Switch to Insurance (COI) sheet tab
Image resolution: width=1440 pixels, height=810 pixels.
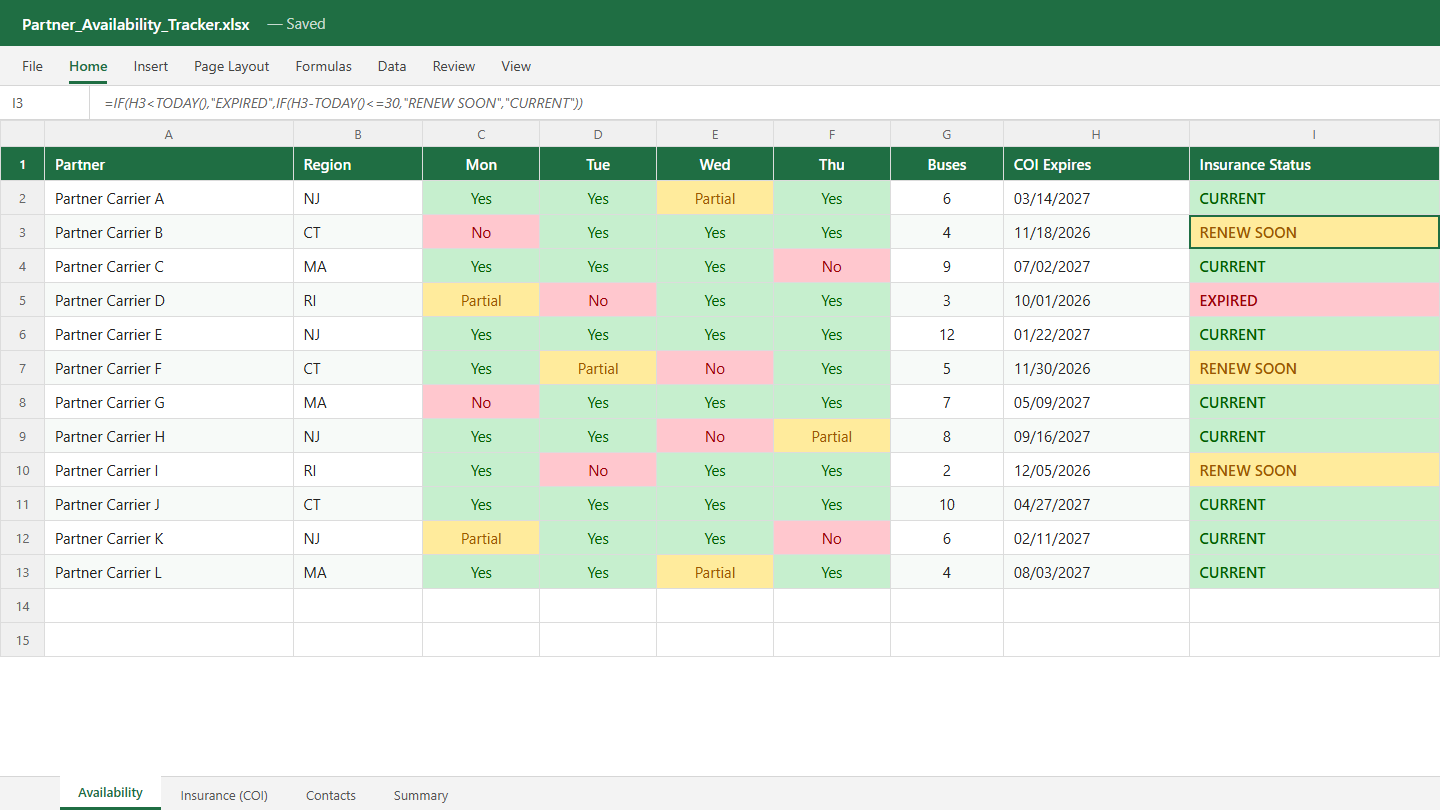click(224, 795)
